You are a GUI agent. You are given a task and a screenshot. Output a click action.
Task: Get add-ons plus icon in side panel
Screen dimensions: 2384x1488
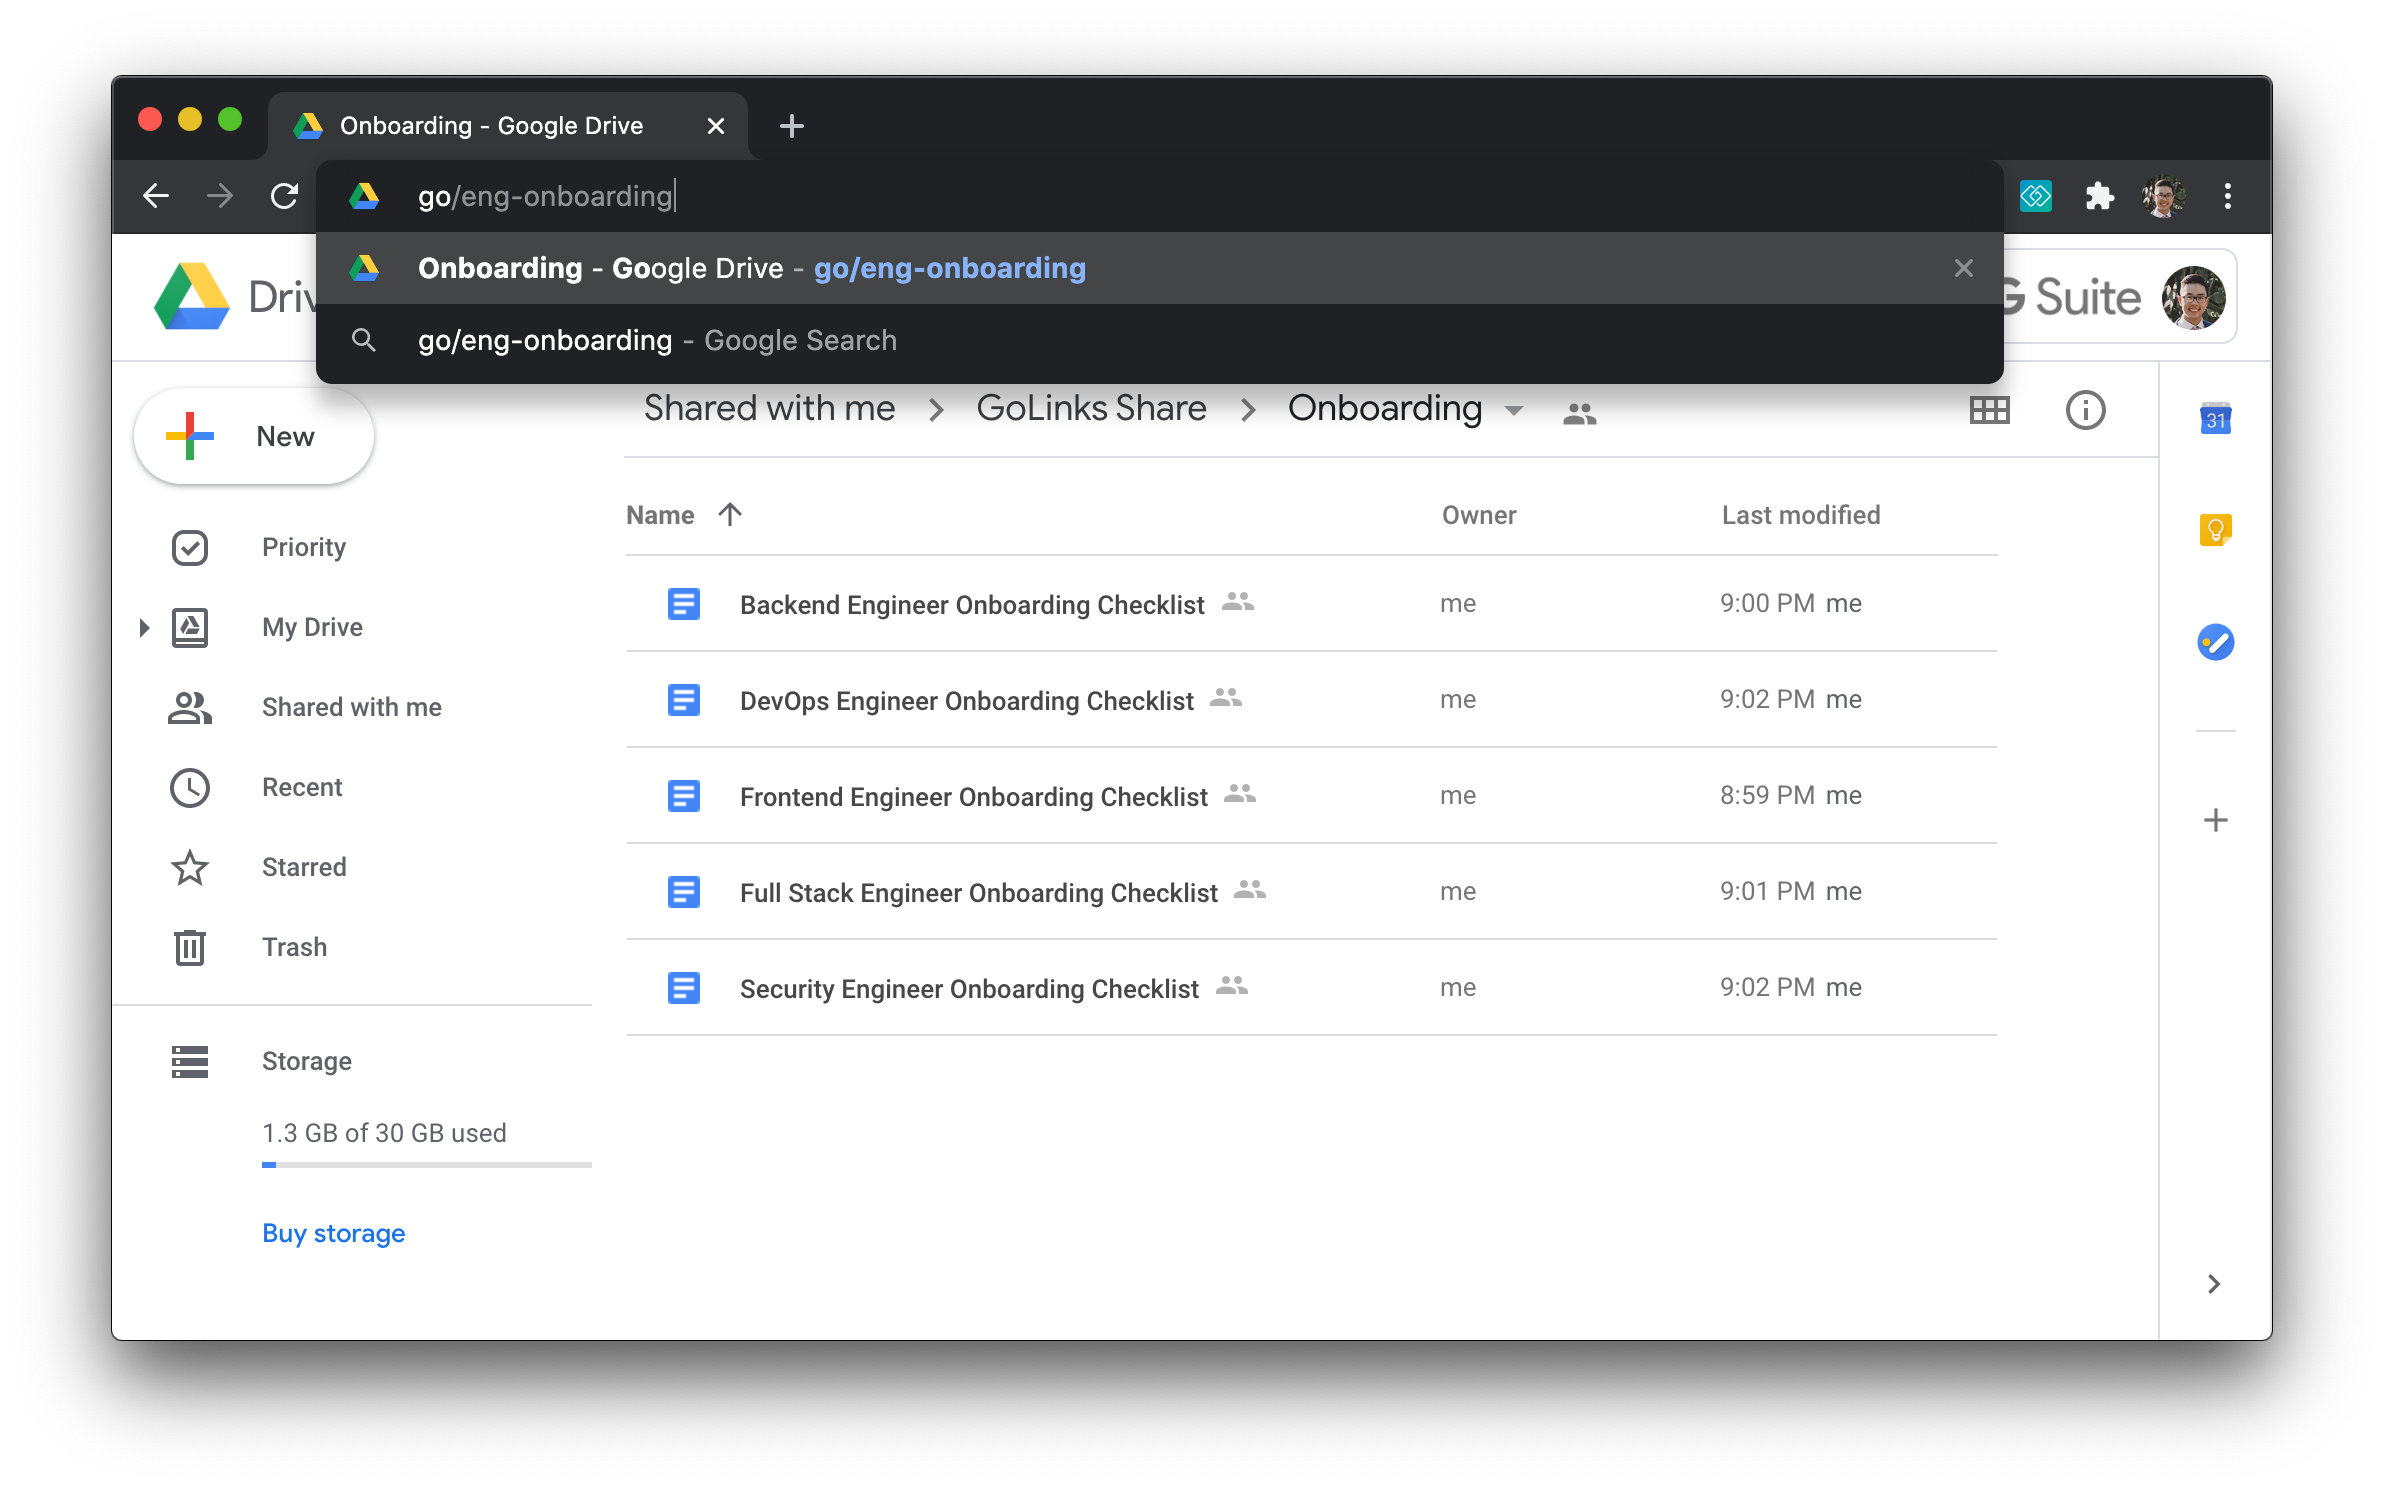(x=2215, y=820)
